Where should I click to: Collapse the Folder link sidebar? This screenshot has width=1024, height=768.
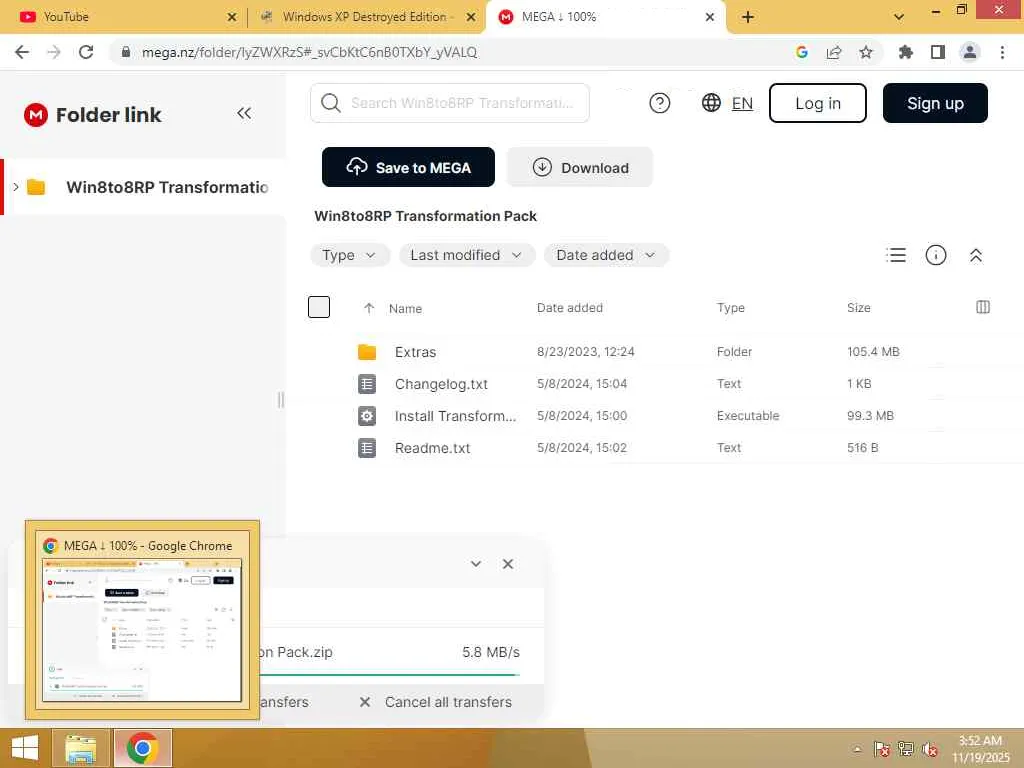[244, 114]
